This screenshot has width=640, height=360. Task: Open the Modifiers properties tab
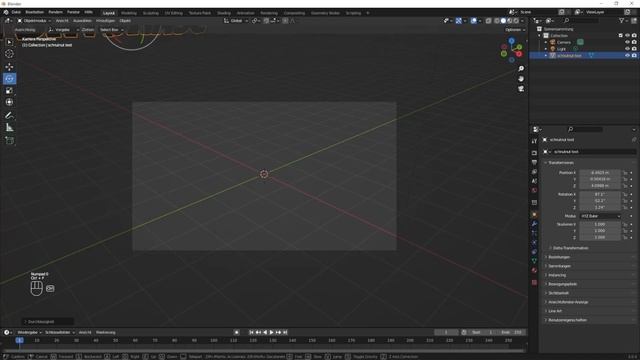(x=534, y=224)
